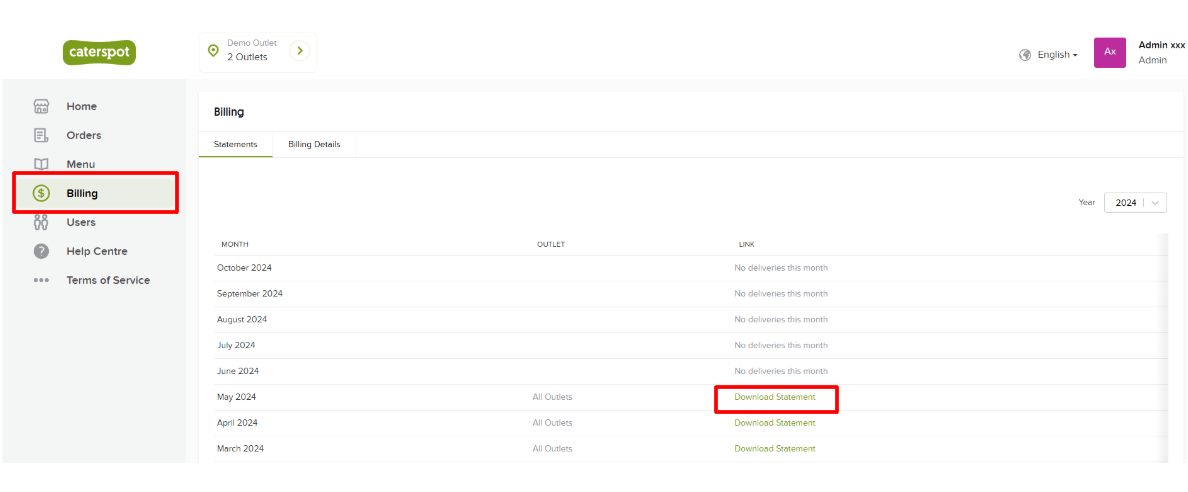1188x492 pixels.
Task: Download Statement for March 2024
Action: pos(774,449)
